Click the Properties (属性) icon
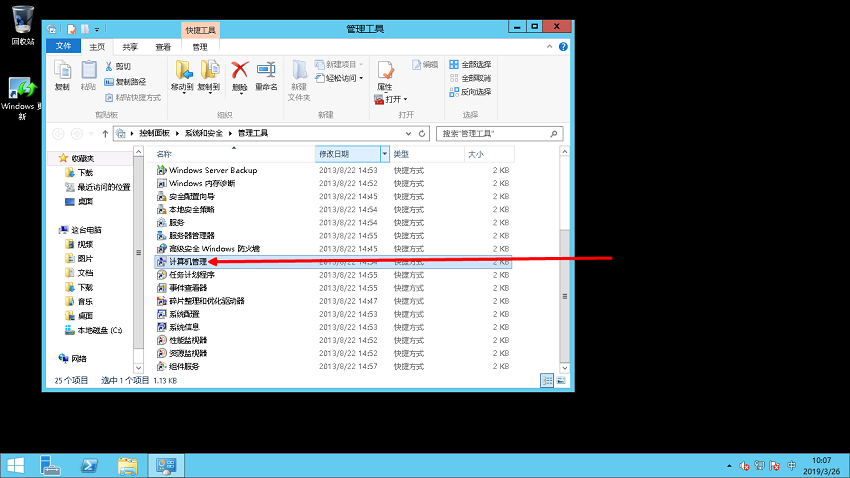Viewport: 850px width, 478px height. coord(385,75)
